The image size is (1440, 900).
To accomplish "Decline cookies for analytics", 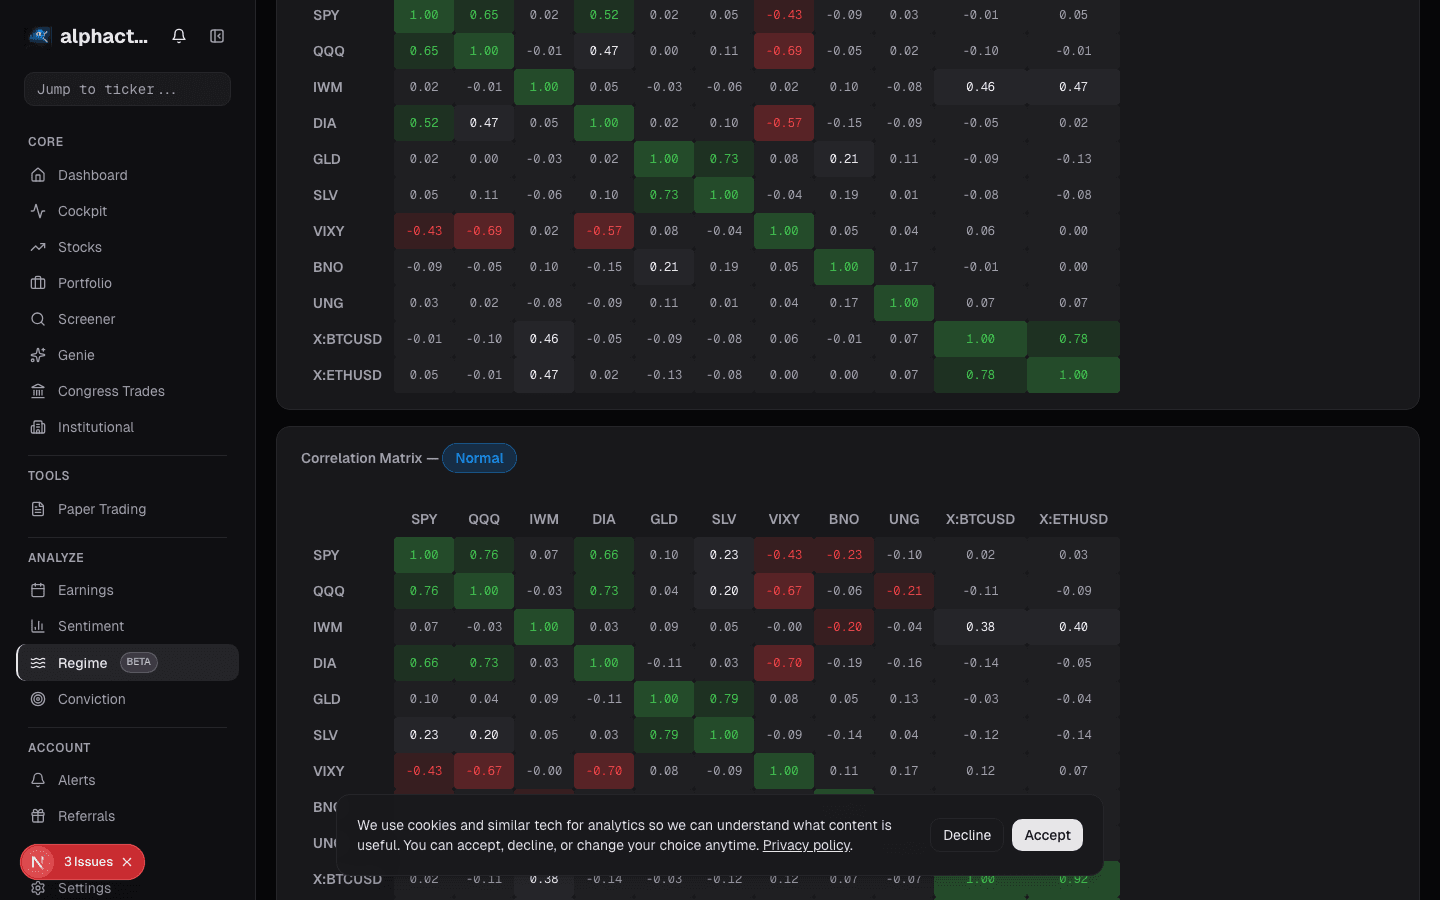I will click(967, 835).
